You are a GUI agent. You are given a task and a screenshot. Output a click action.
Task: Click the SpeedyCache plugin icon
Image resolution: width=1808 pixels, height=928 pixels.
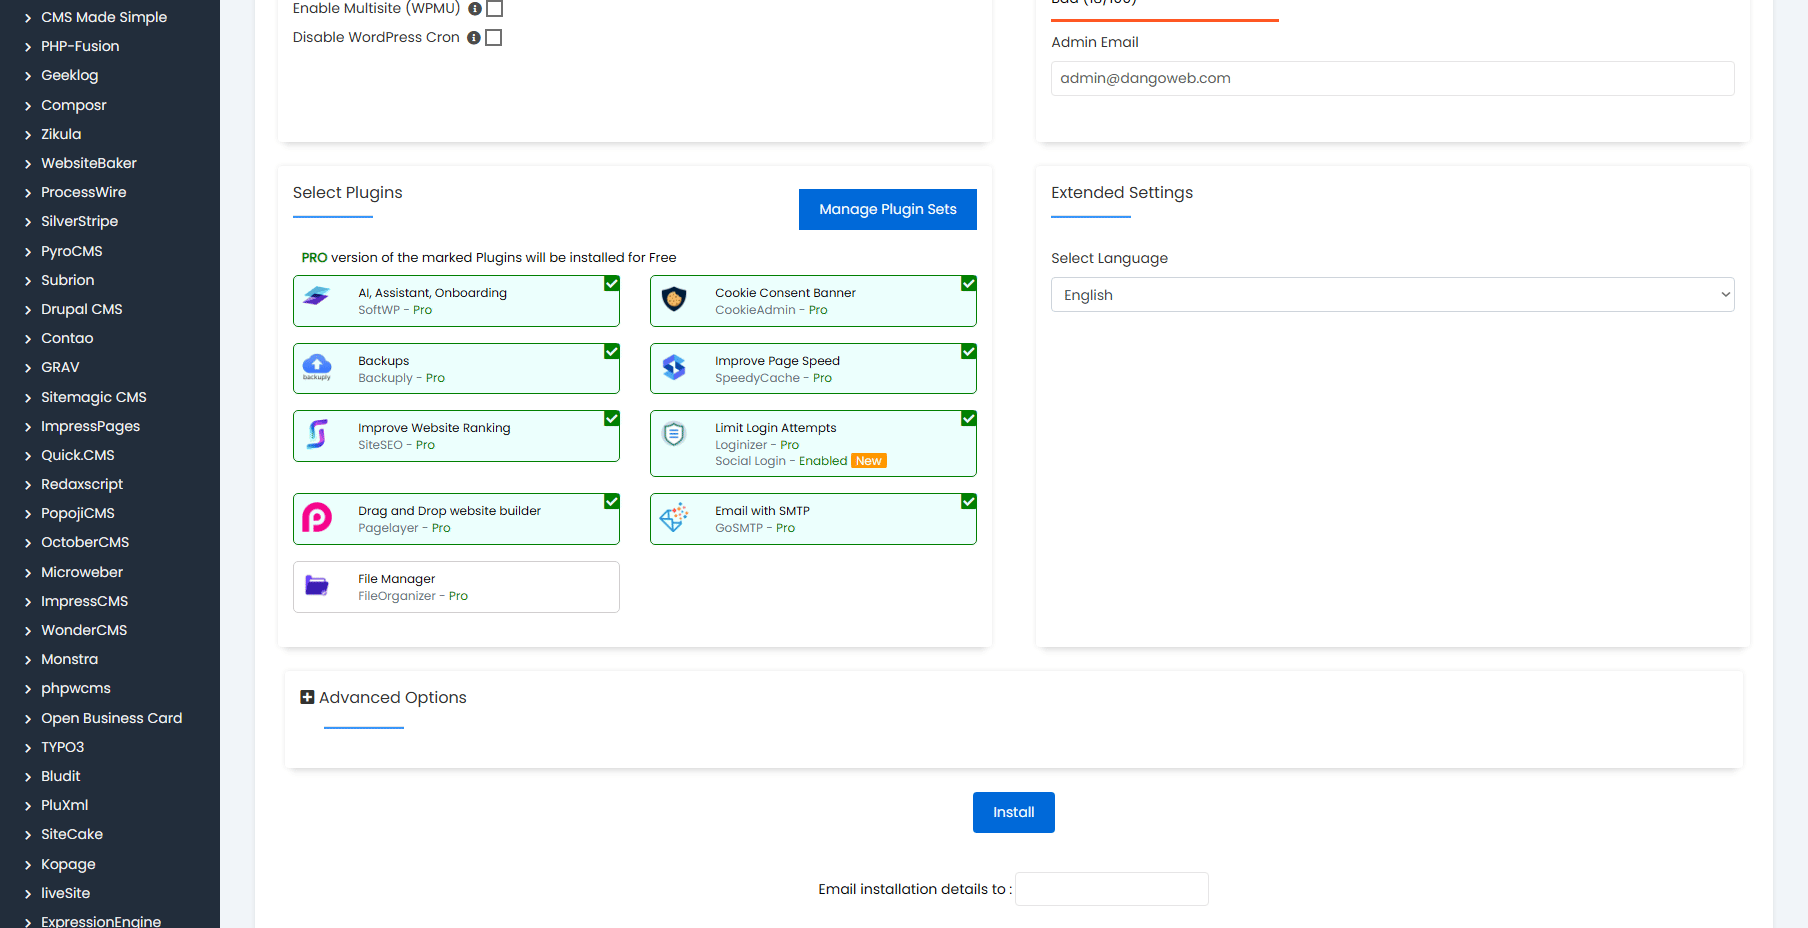[674, 367]
